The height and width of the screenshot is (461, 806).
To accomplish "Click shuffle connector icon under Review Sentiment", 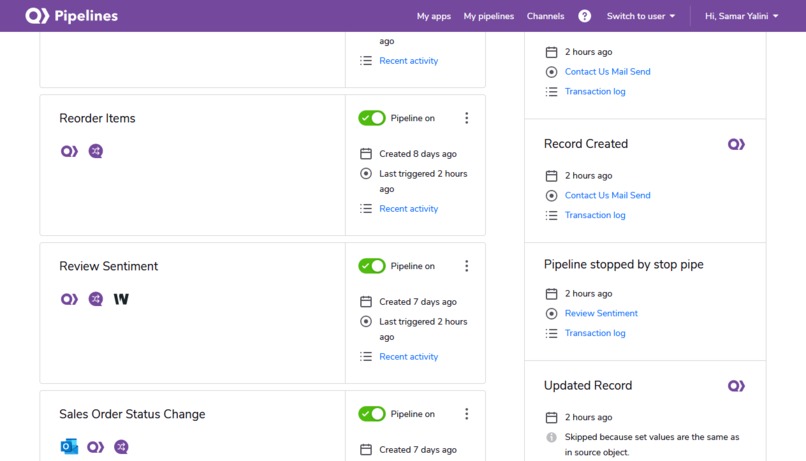I will tap(96, 299).
